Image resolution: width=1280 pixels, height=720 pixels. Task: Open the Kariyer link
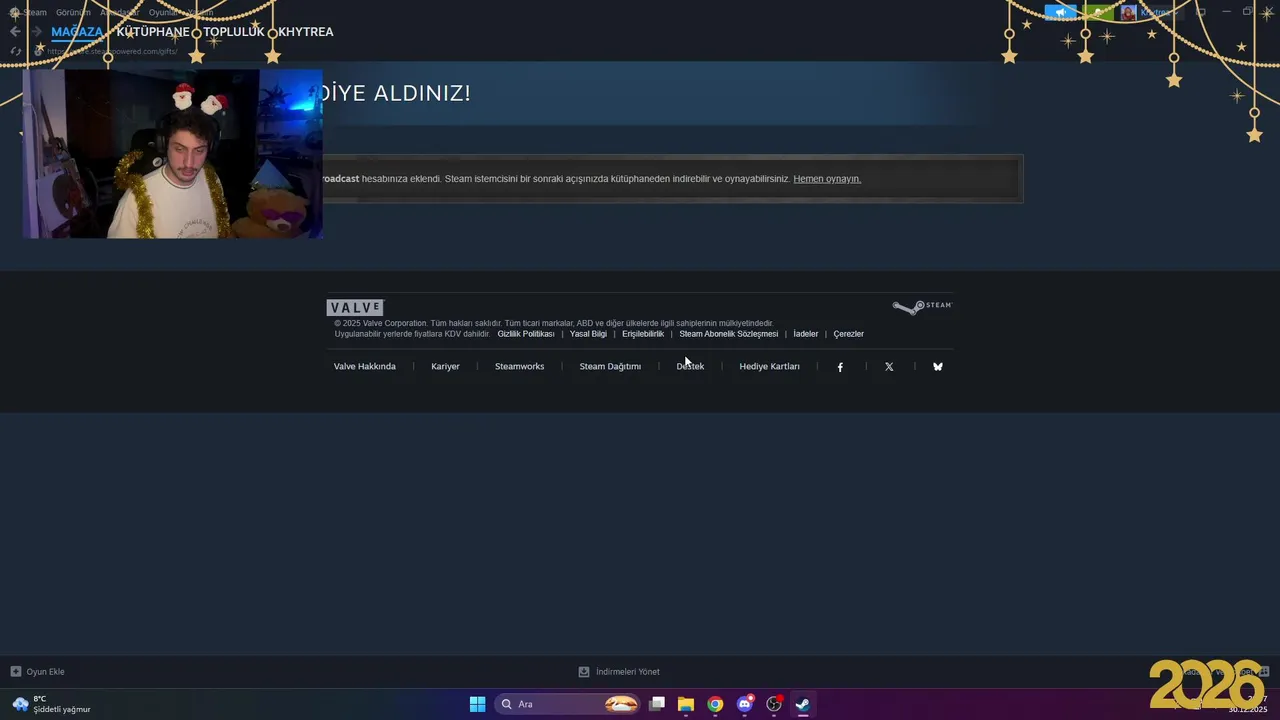tap(445, 367)
